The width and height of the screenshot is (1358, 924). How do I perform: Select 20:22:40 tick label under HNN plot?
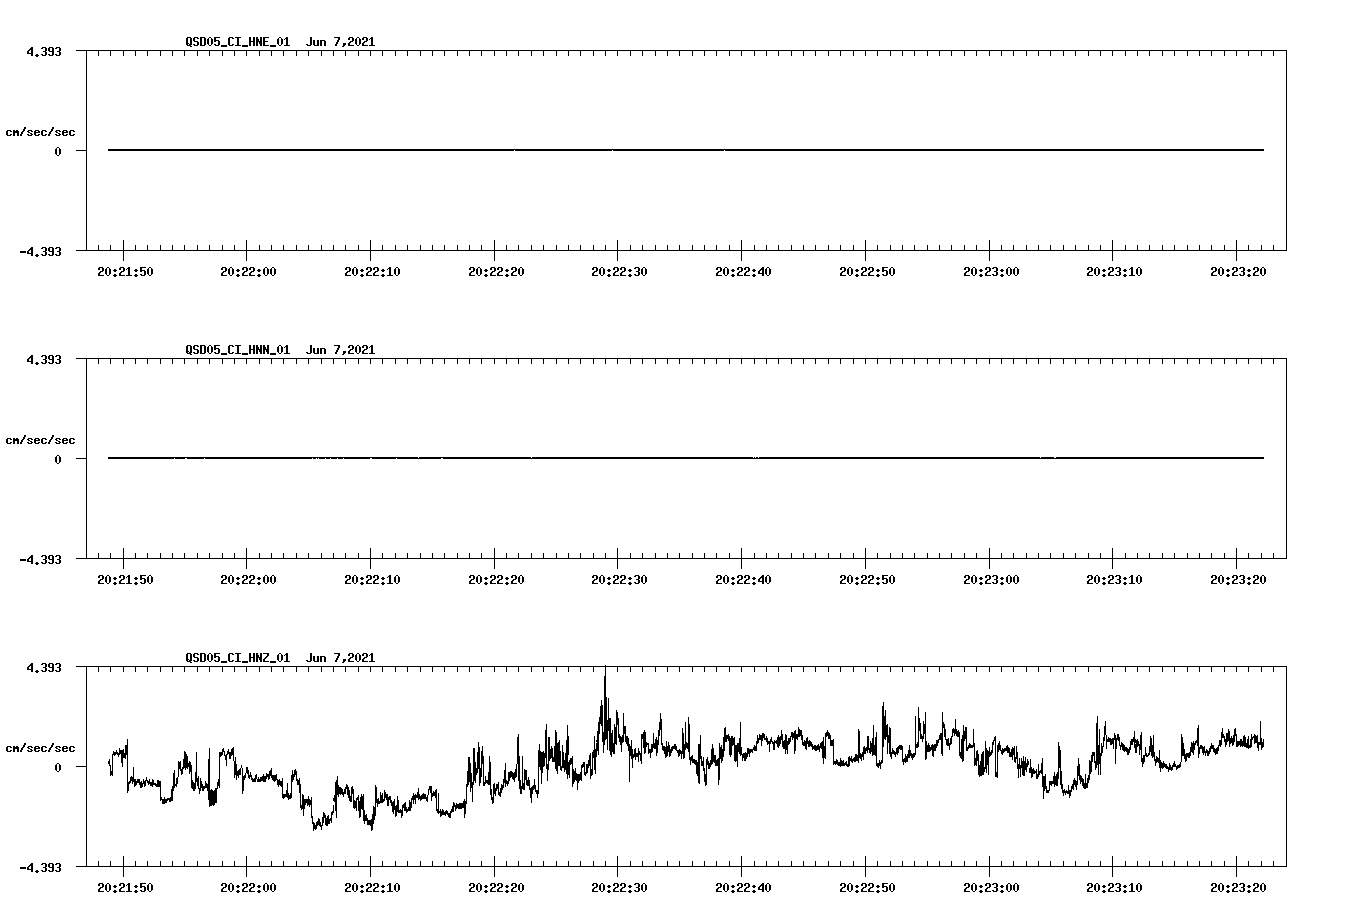pos(743,579)
